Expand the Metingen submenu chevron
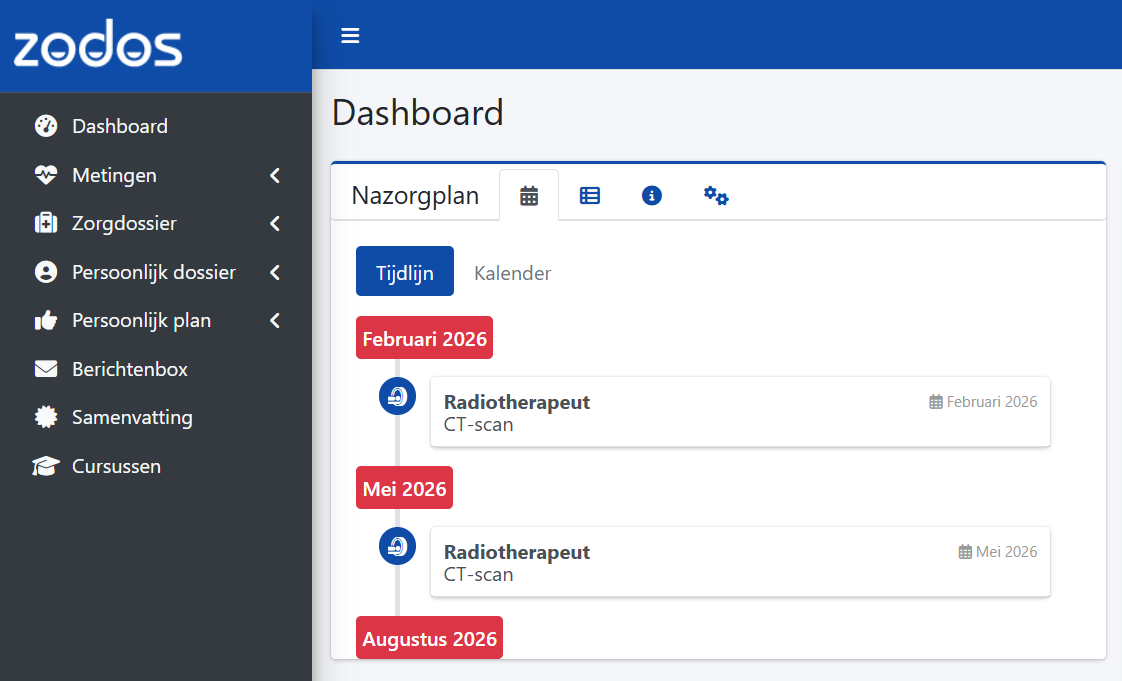 (x=275, y=176)
